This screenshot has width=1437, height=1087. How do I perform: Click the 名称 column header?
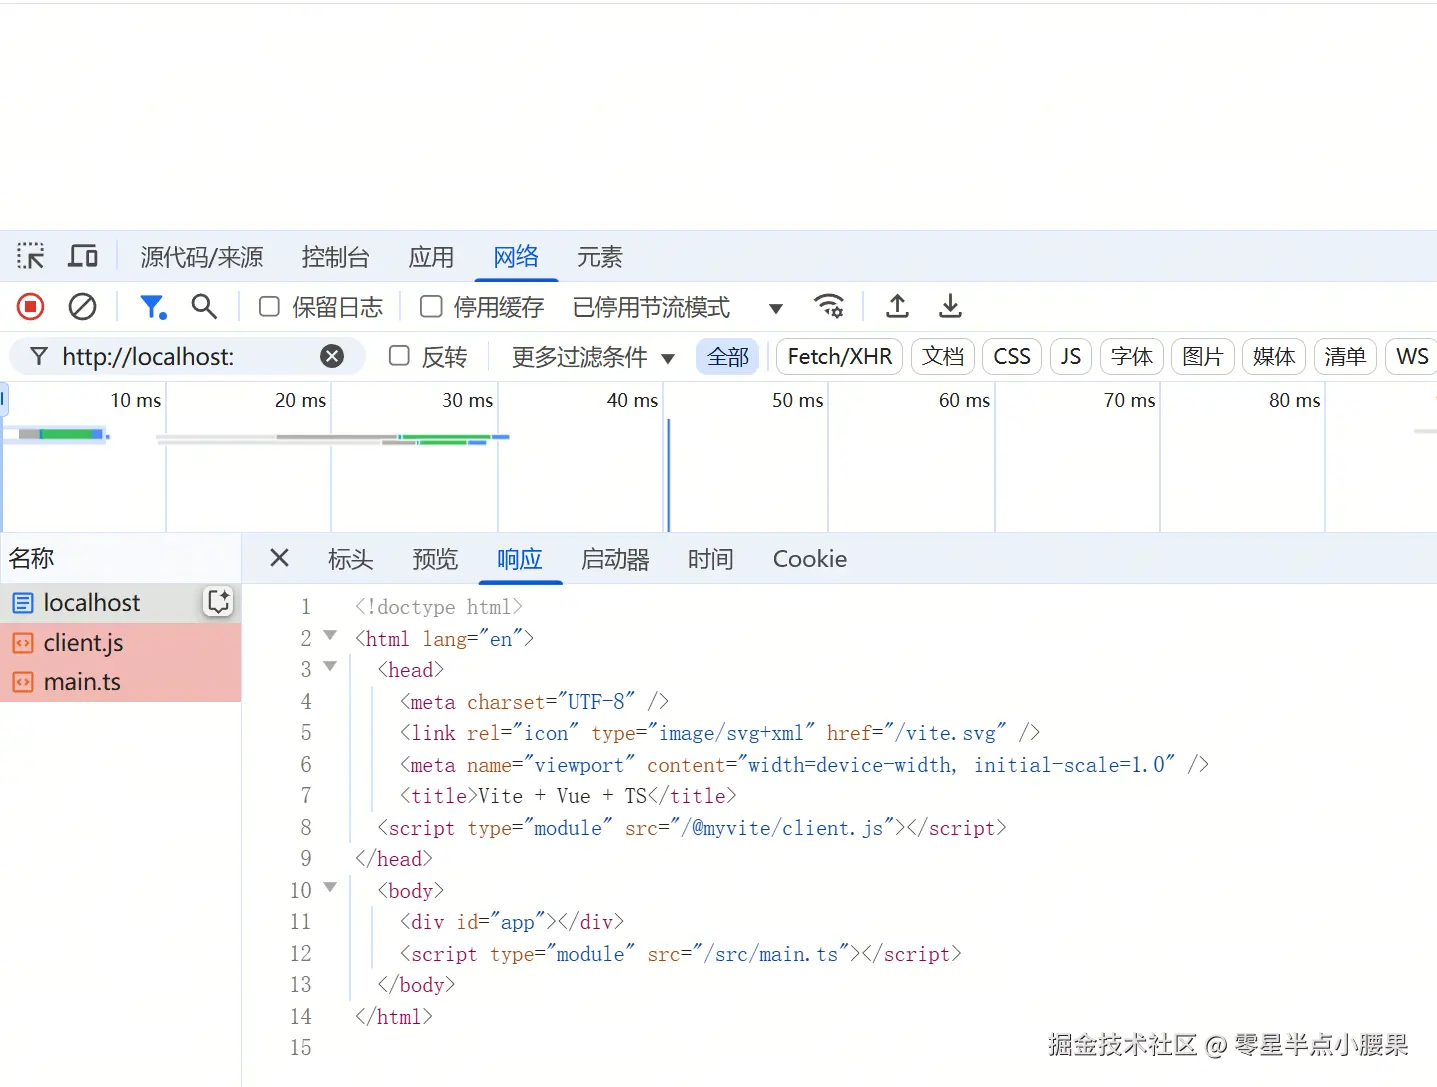pos(120,558)
